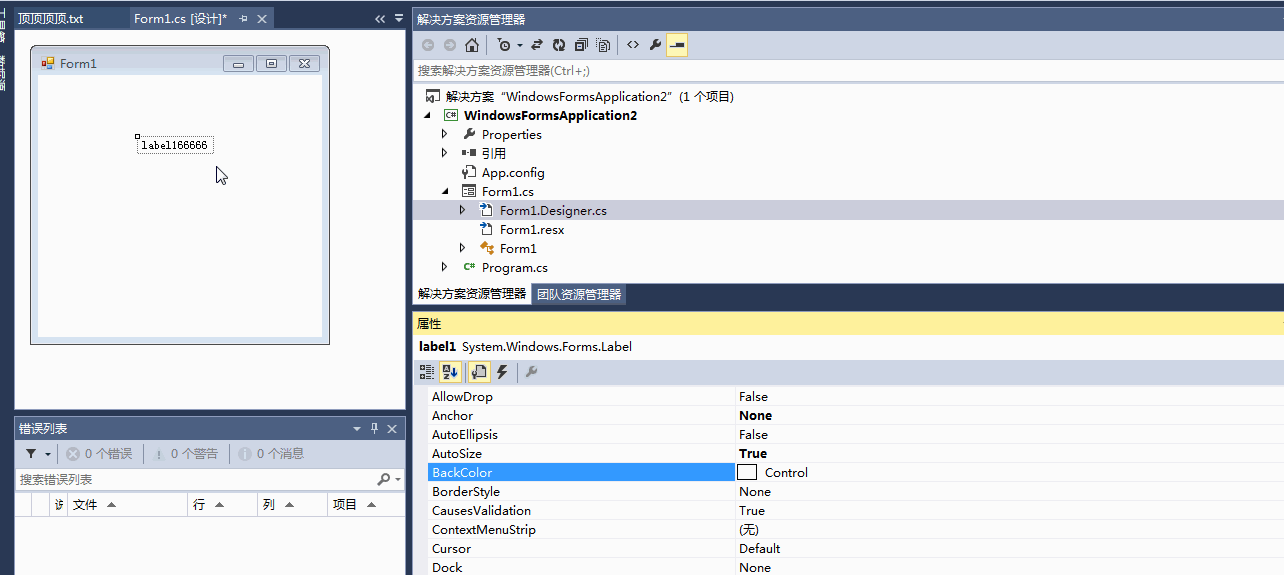Click the Form1.cs form file icon
The height and width of the screenshot is (575, 1284).
pyautogui.click(x=469, y=192)
